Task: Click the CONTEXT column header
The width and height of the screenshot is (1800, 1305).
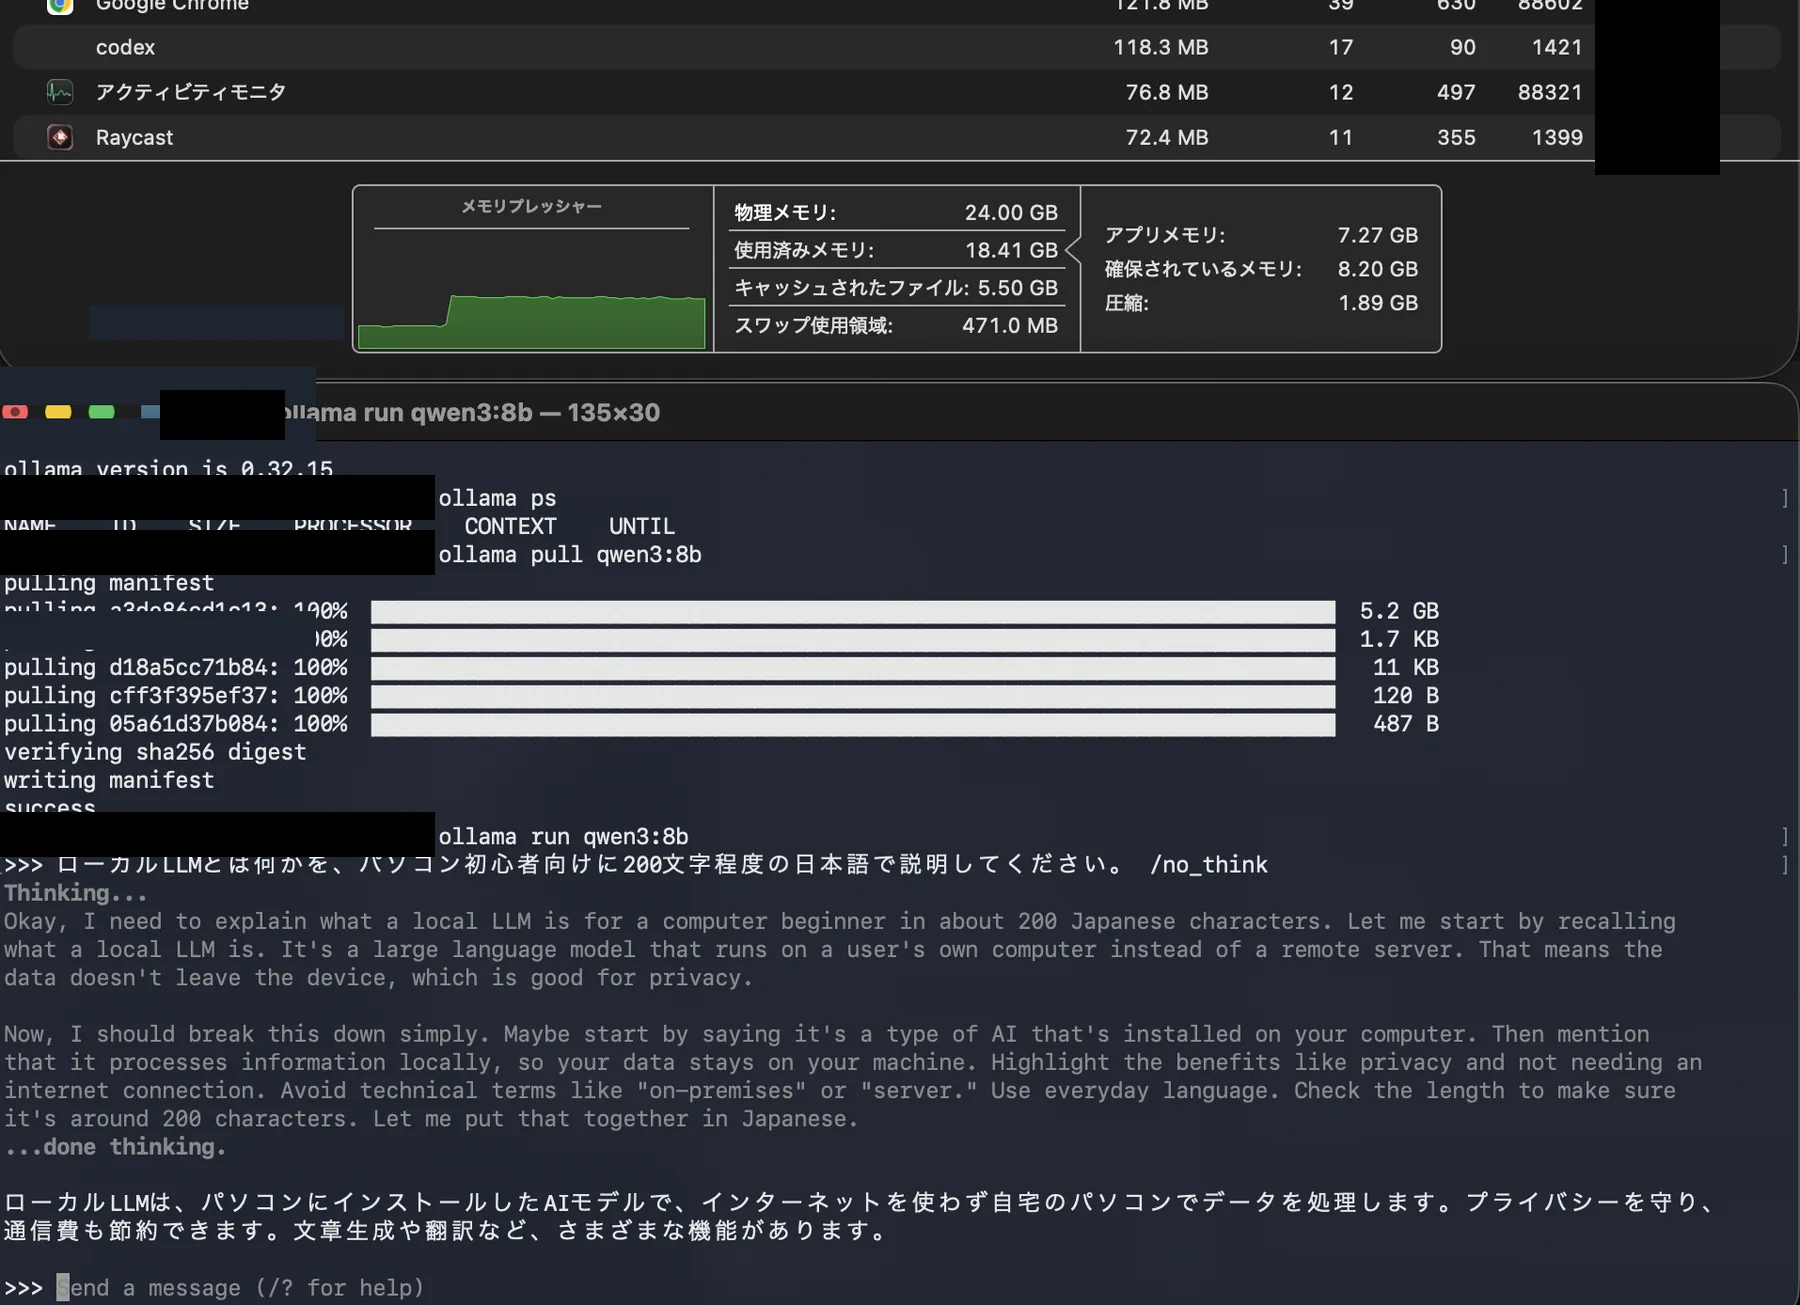Action: pyautogui.click(x=510, y=526)
